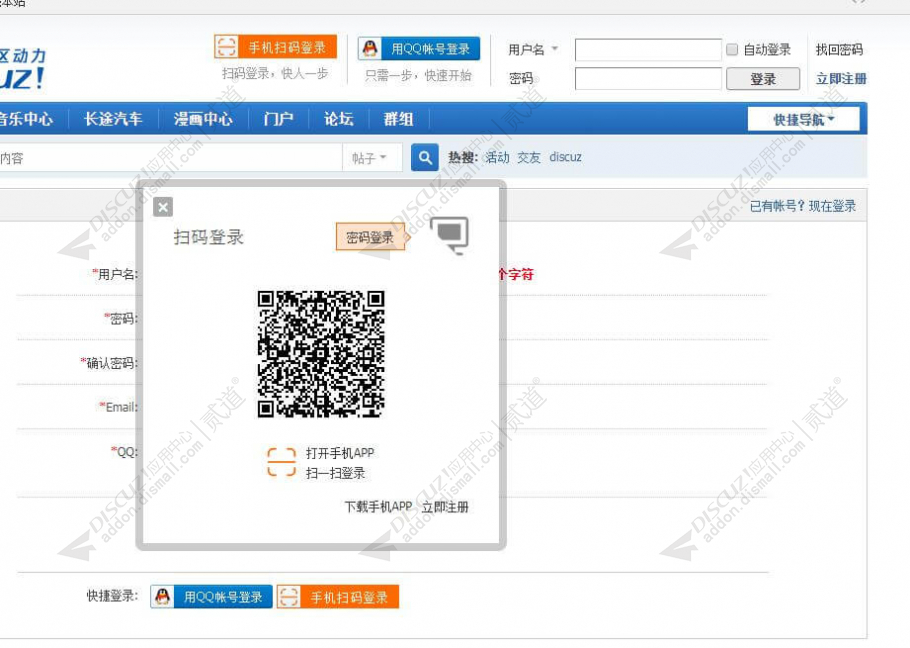Focus the header password input field
The image size is (910, 648).
648,79
